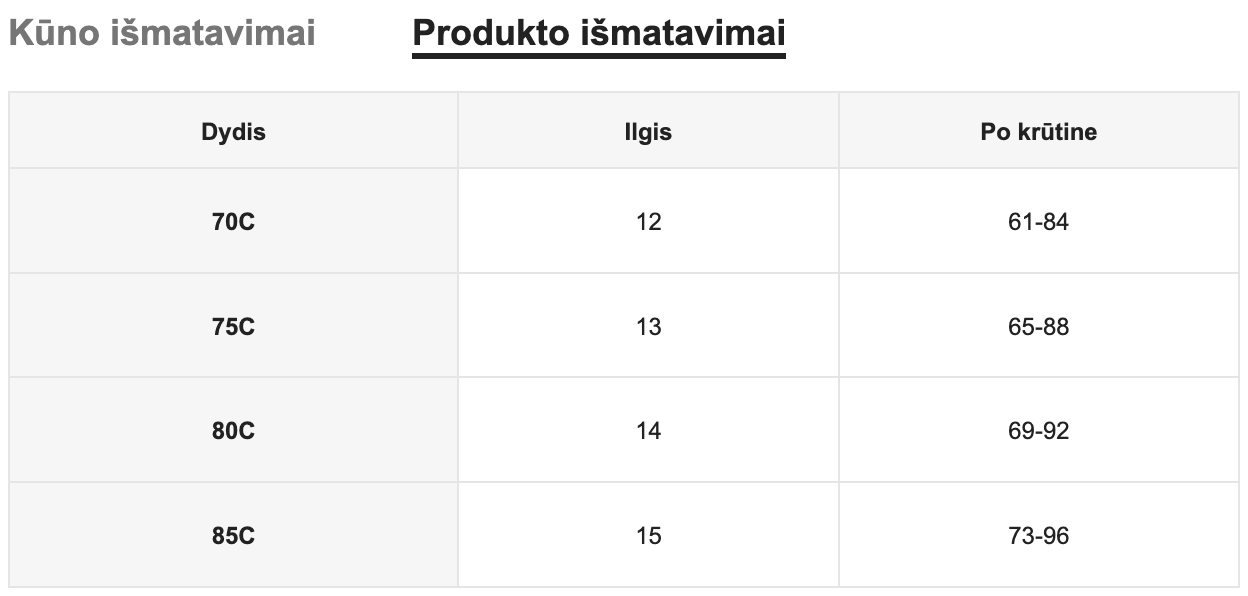Viewport: 1248px width, 596px height.
Task: Click the 69-92 measurement cell
Action: [1038, 431]
